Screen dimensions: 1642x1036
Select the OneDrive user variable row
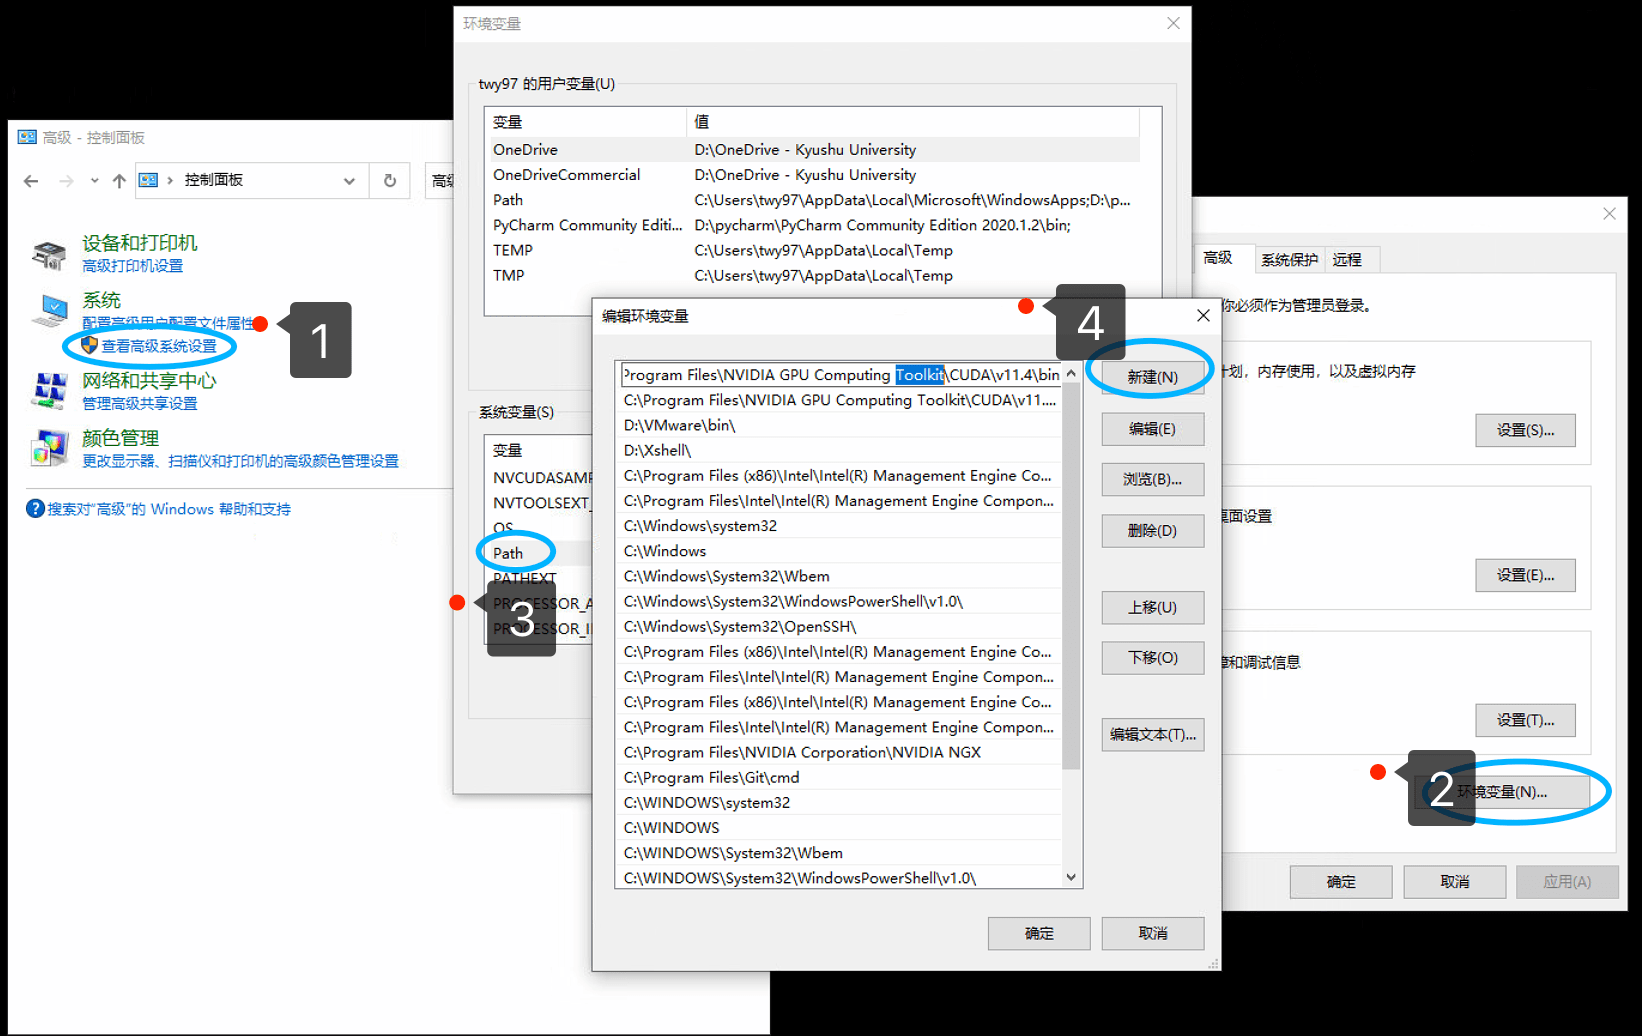point(811,149)
